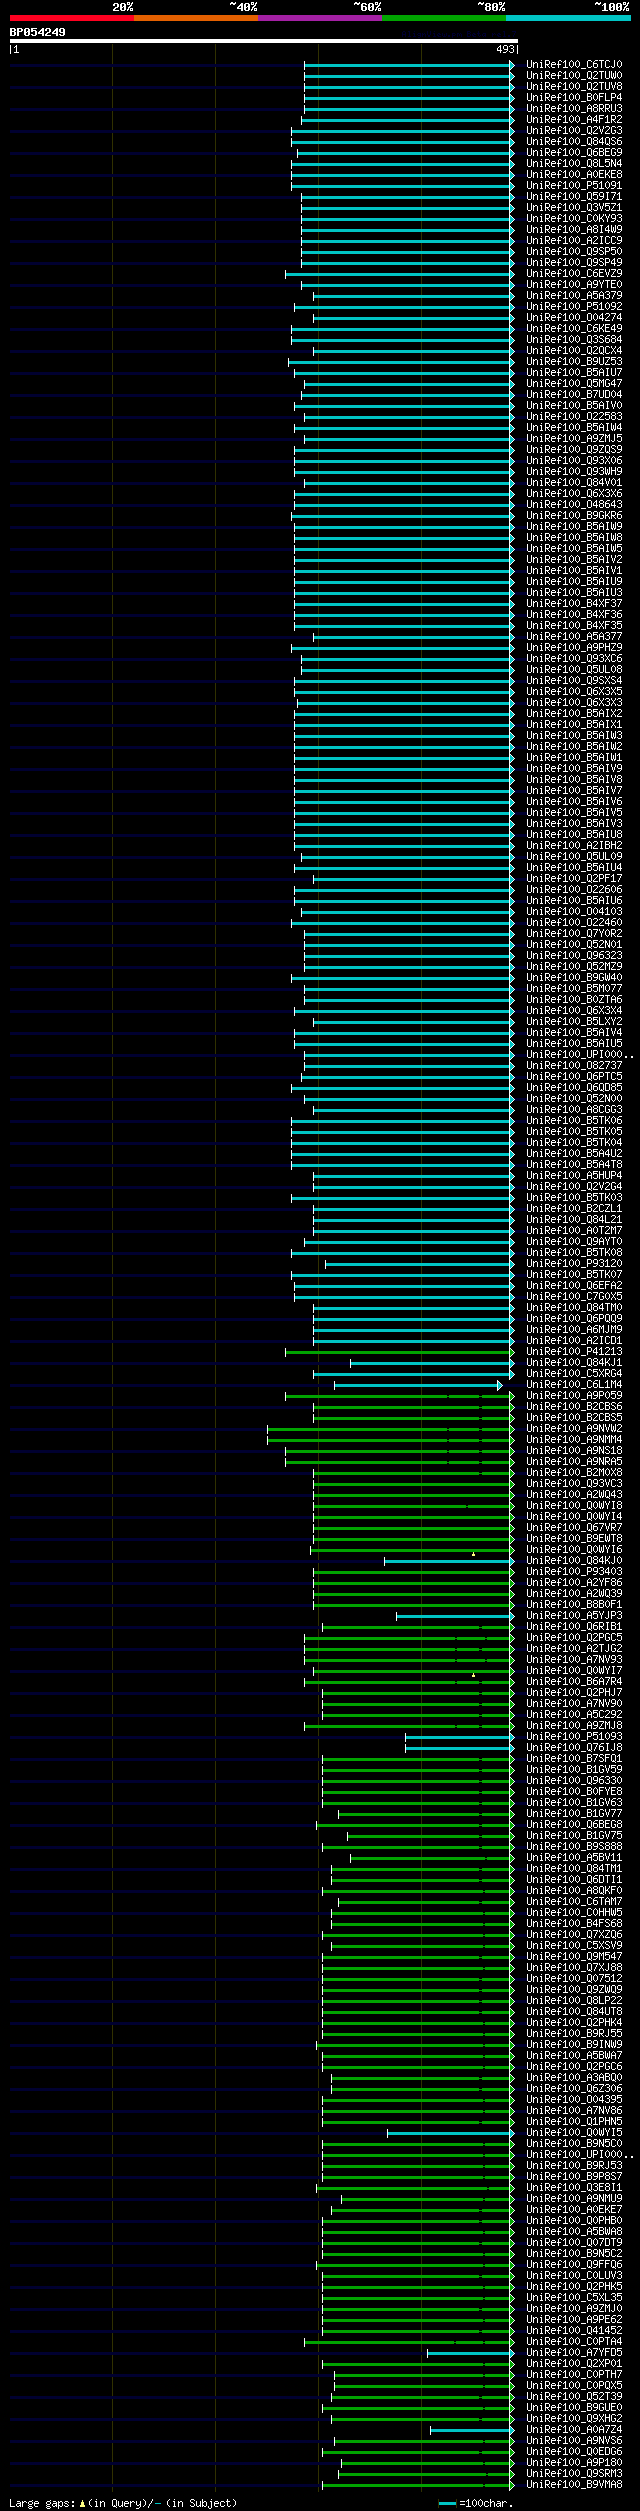Open hit UniRef100_Q6X3X6
Image resolution: width=640 pixels, height=2511 pixels.
click(574, 494)
